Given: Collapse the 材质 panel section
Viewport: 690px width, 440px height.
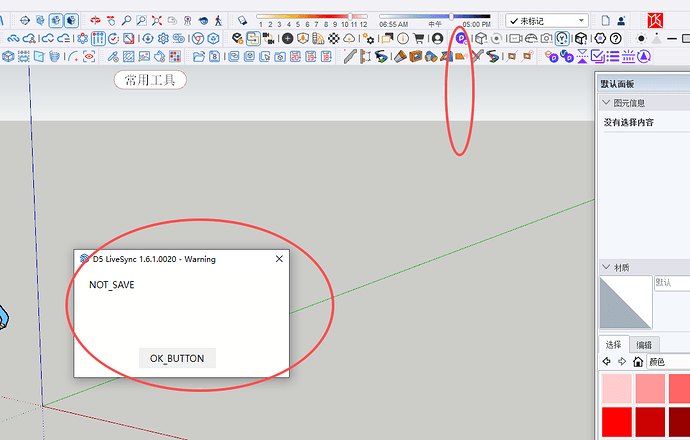Looking at the screenshot, I should [x=606, y=267].
